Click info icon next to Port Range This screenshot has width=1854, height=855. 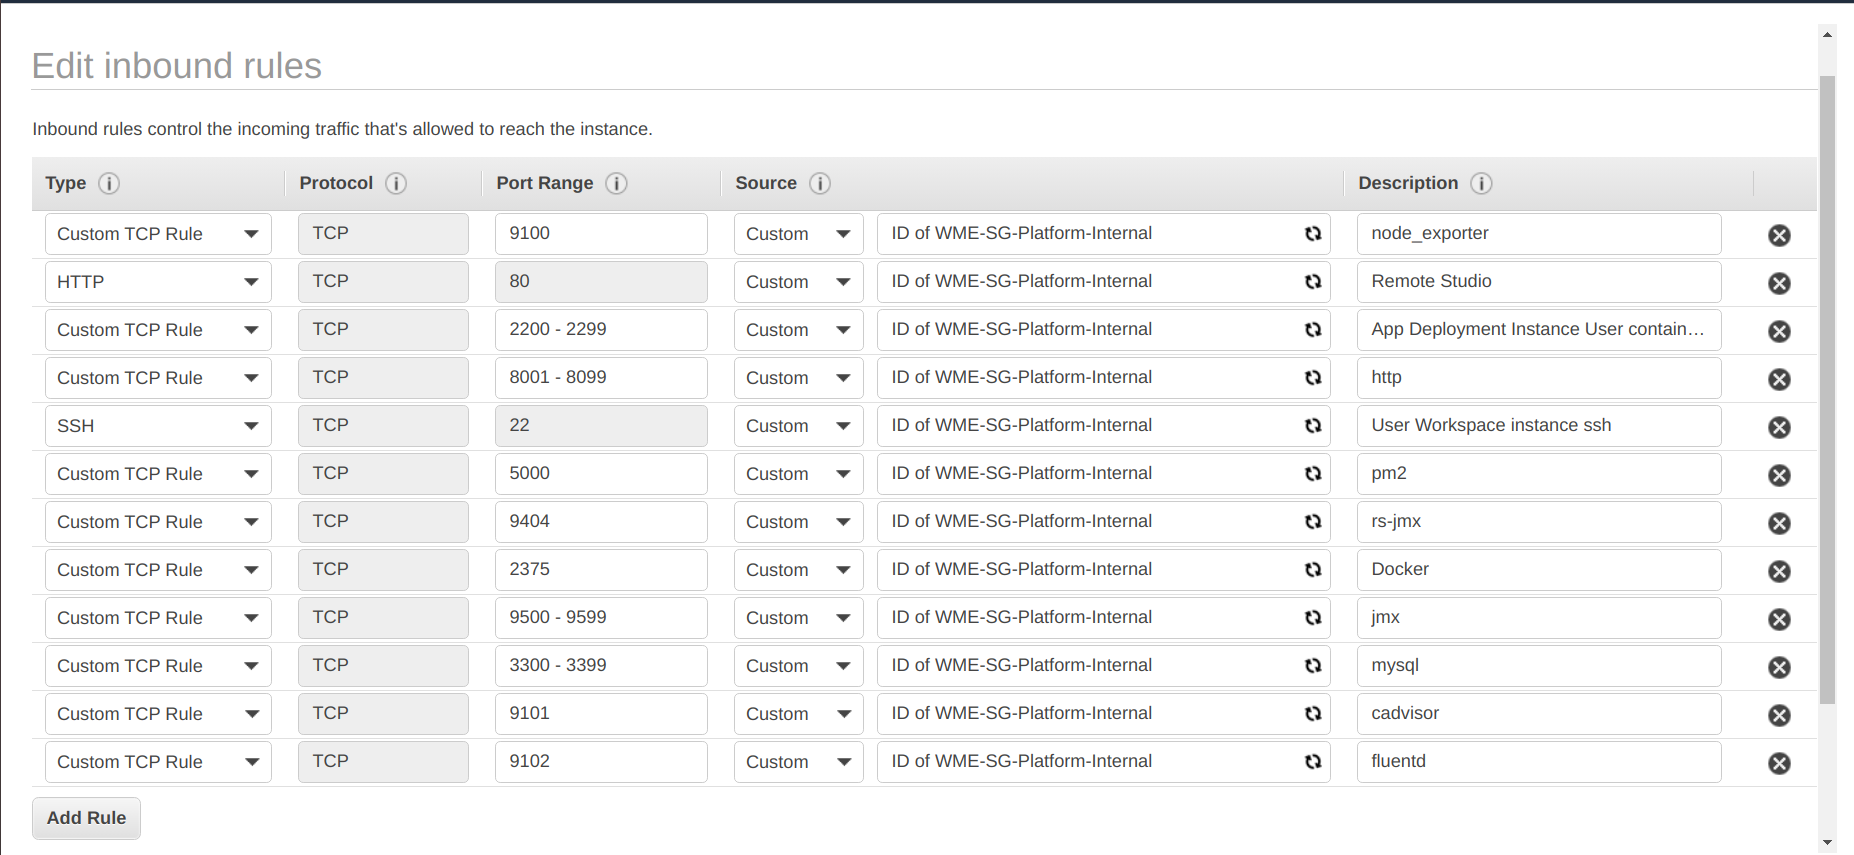616,183
